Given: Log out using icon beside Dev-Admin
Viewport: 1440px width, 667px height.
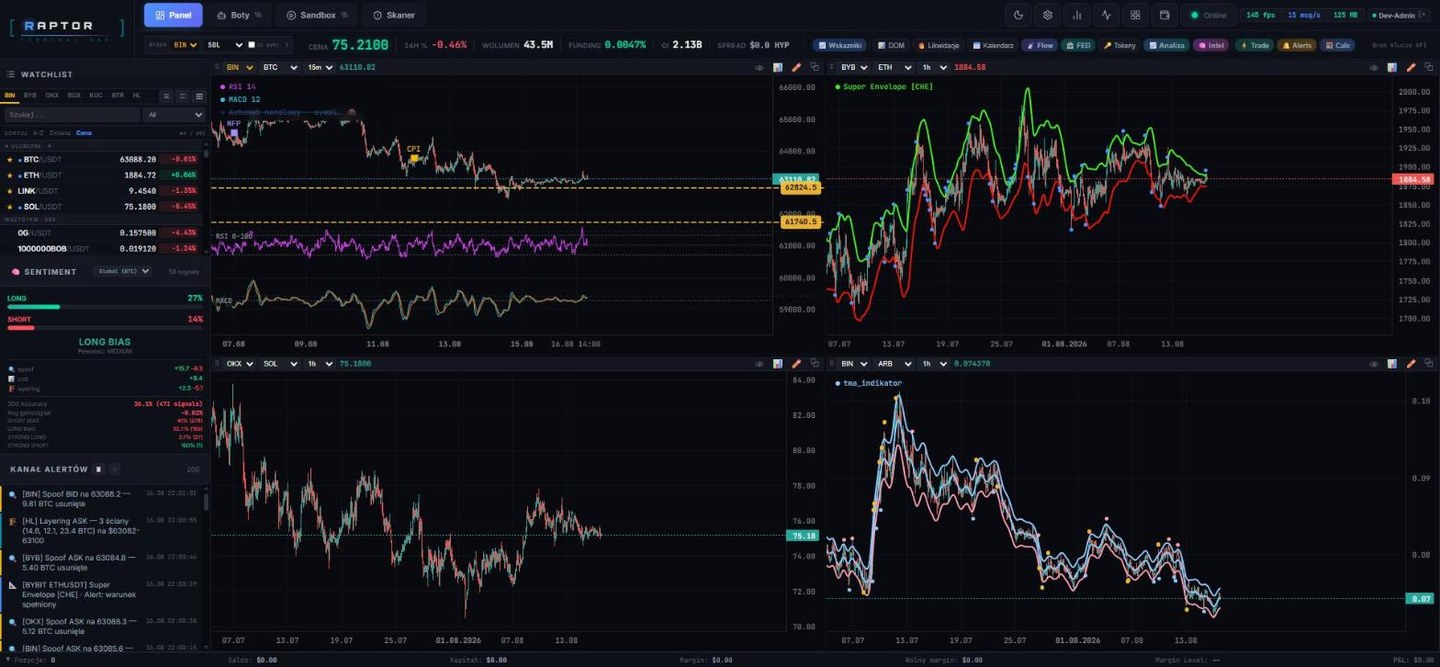Looking at the screenshot, I should [x=1423, y=15].
